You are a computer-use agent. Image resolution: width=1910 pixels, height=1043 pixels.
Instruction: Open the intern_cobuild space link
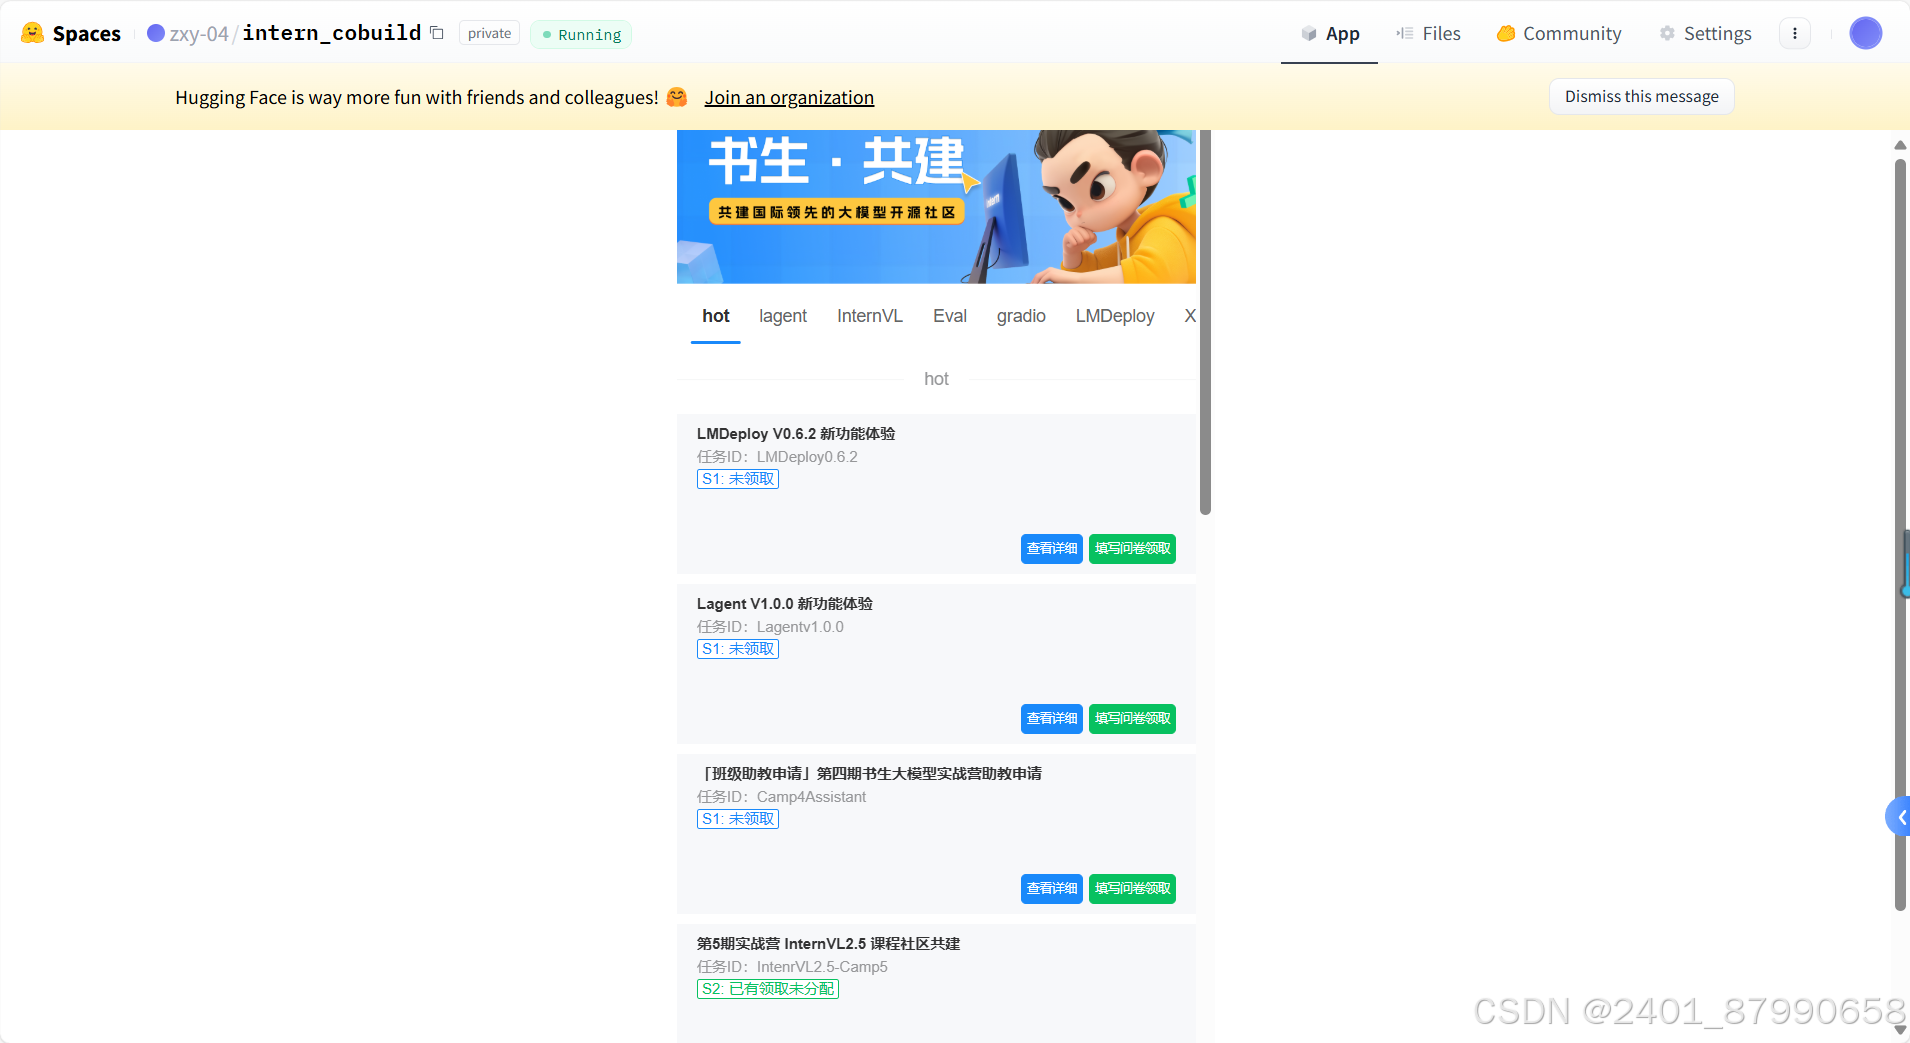pyautogui.click(x=332, y=32)
